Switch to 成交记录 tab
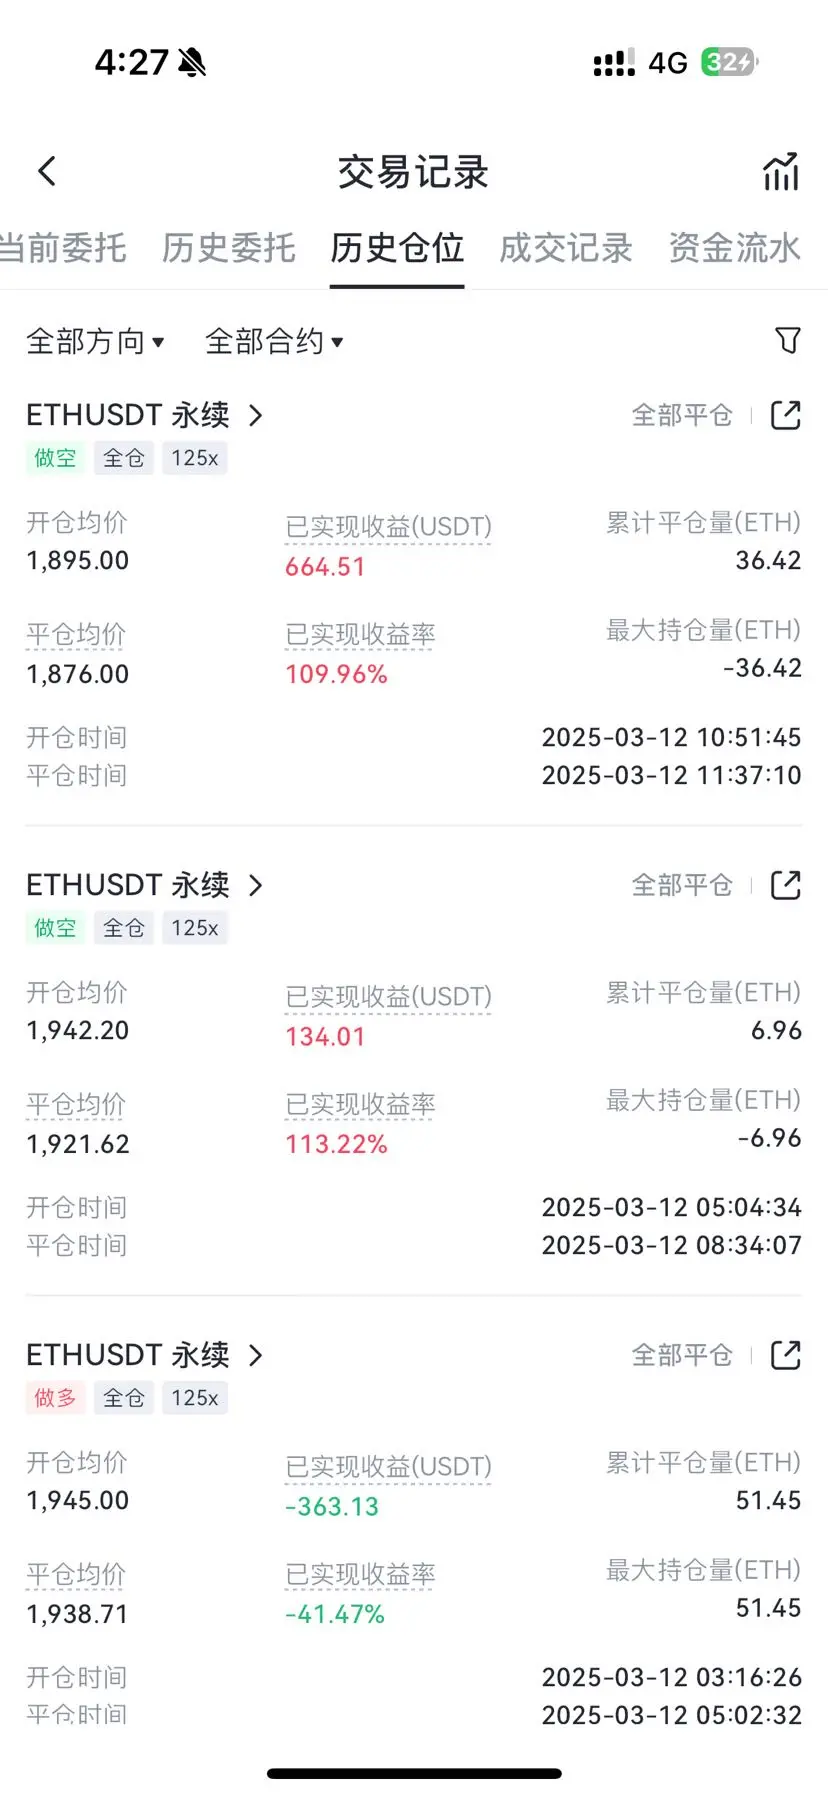 [566, 247]
